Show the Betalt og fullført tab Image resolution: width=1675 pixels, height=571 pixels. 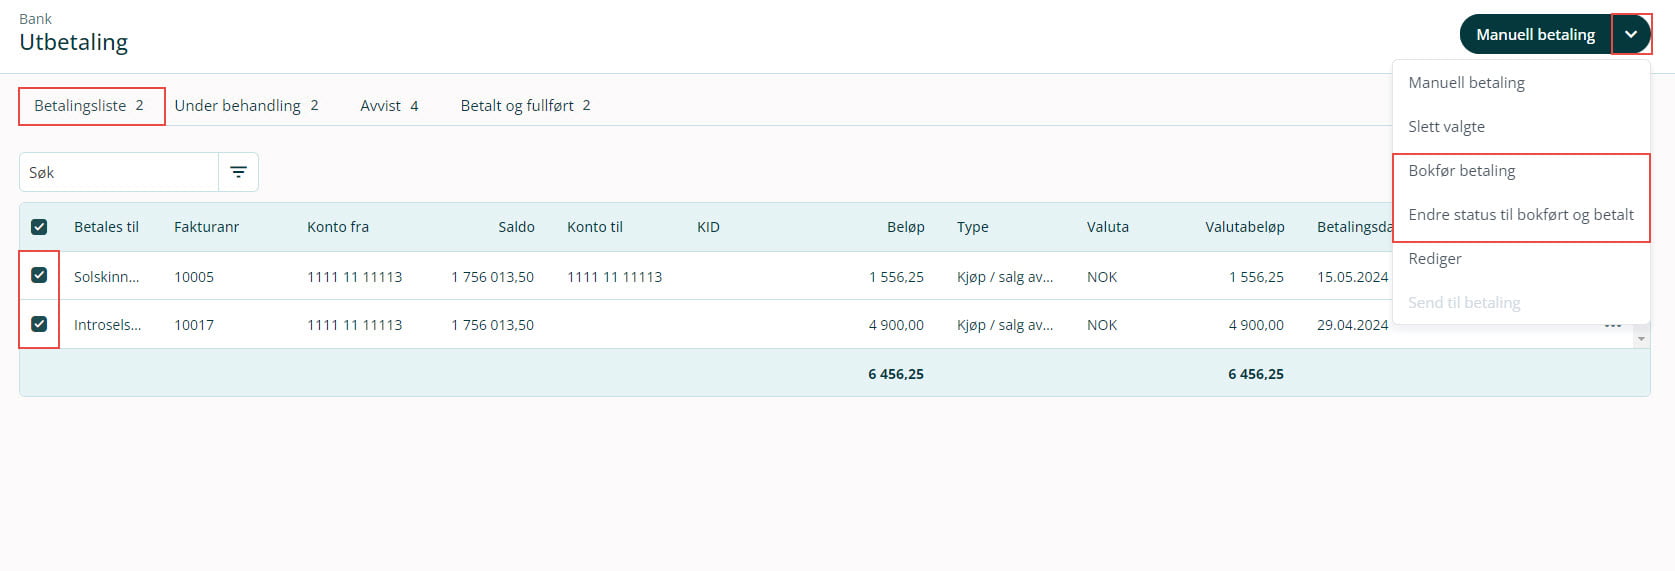click(x=525, y=106)
